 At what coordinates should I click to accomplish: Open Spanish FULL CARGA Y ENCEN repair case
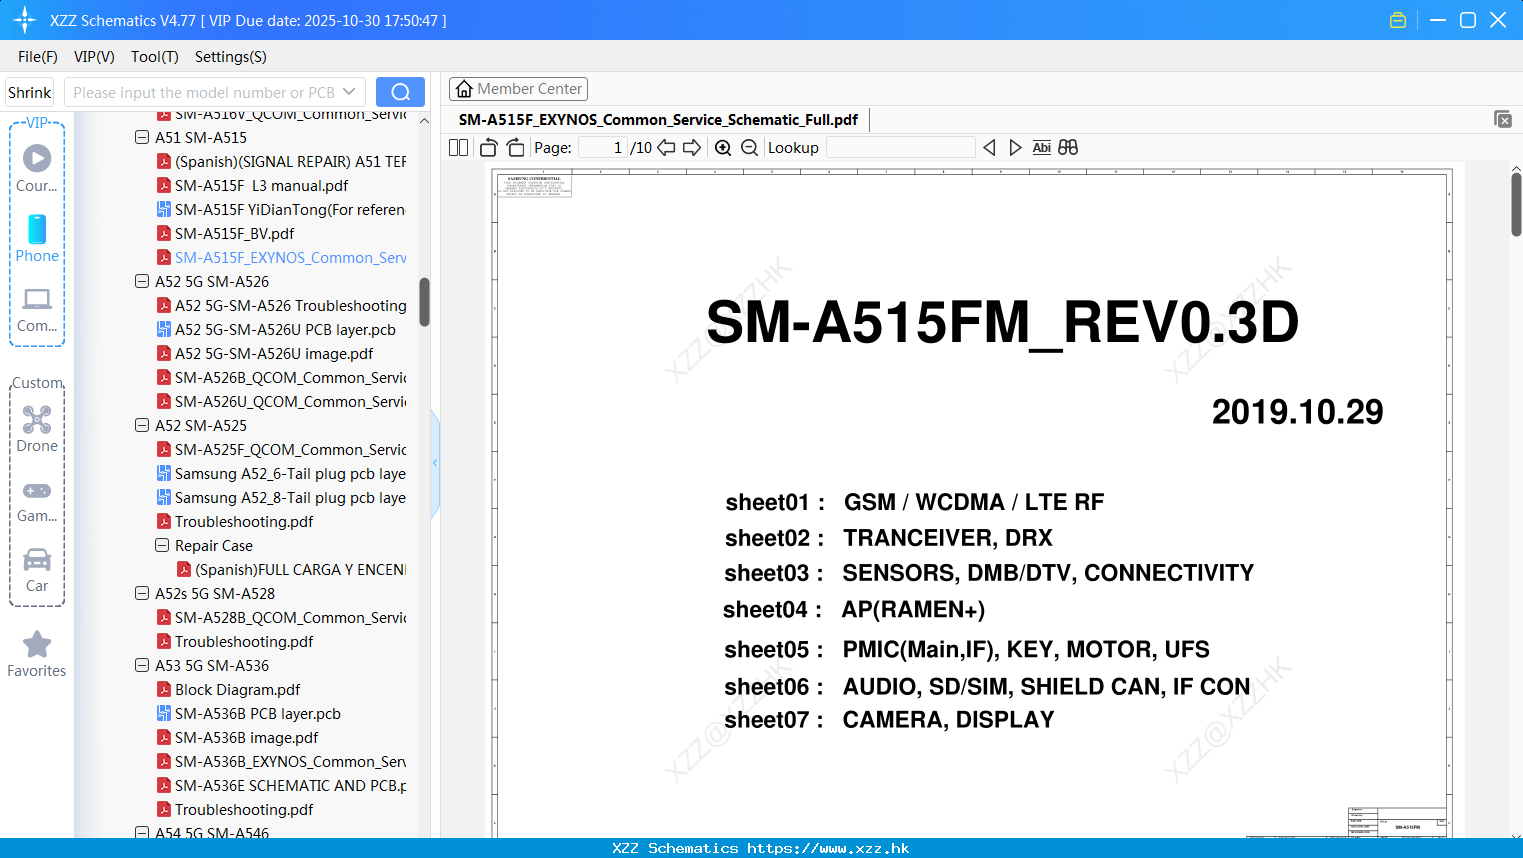point(291,570)
